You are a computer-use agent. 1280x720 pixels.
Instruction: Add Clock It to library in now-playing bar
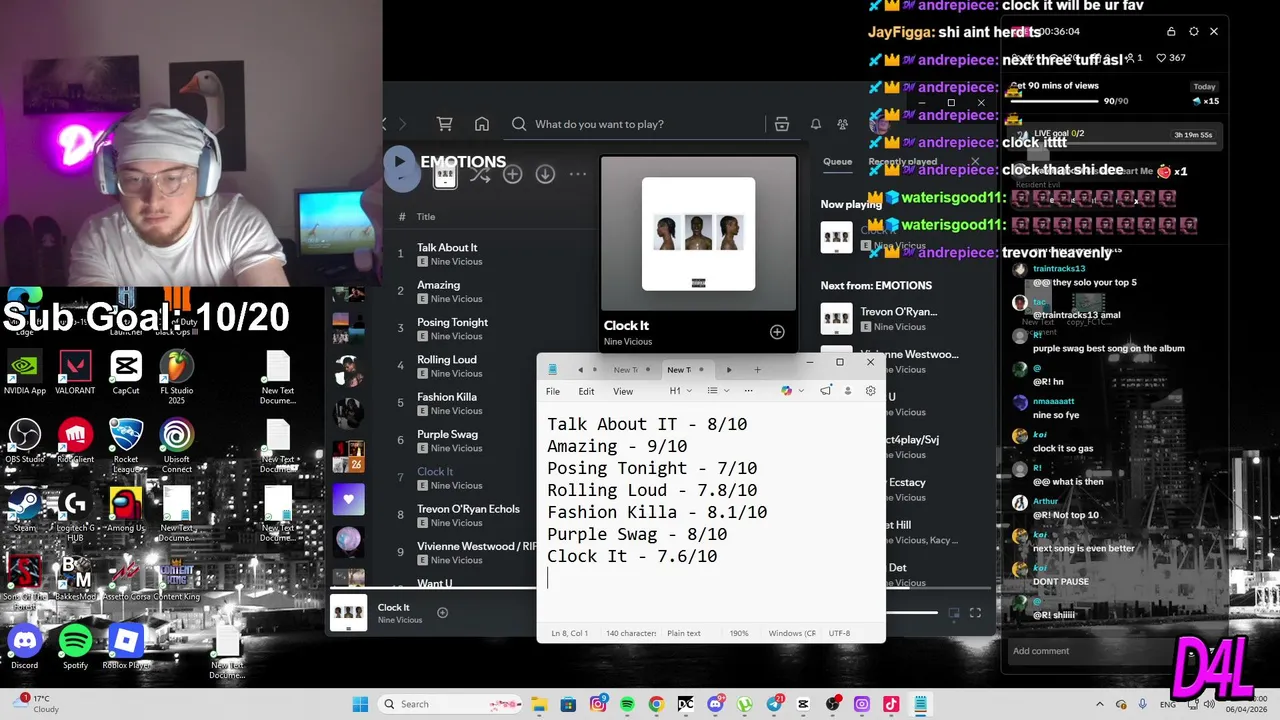click(443, 613)
